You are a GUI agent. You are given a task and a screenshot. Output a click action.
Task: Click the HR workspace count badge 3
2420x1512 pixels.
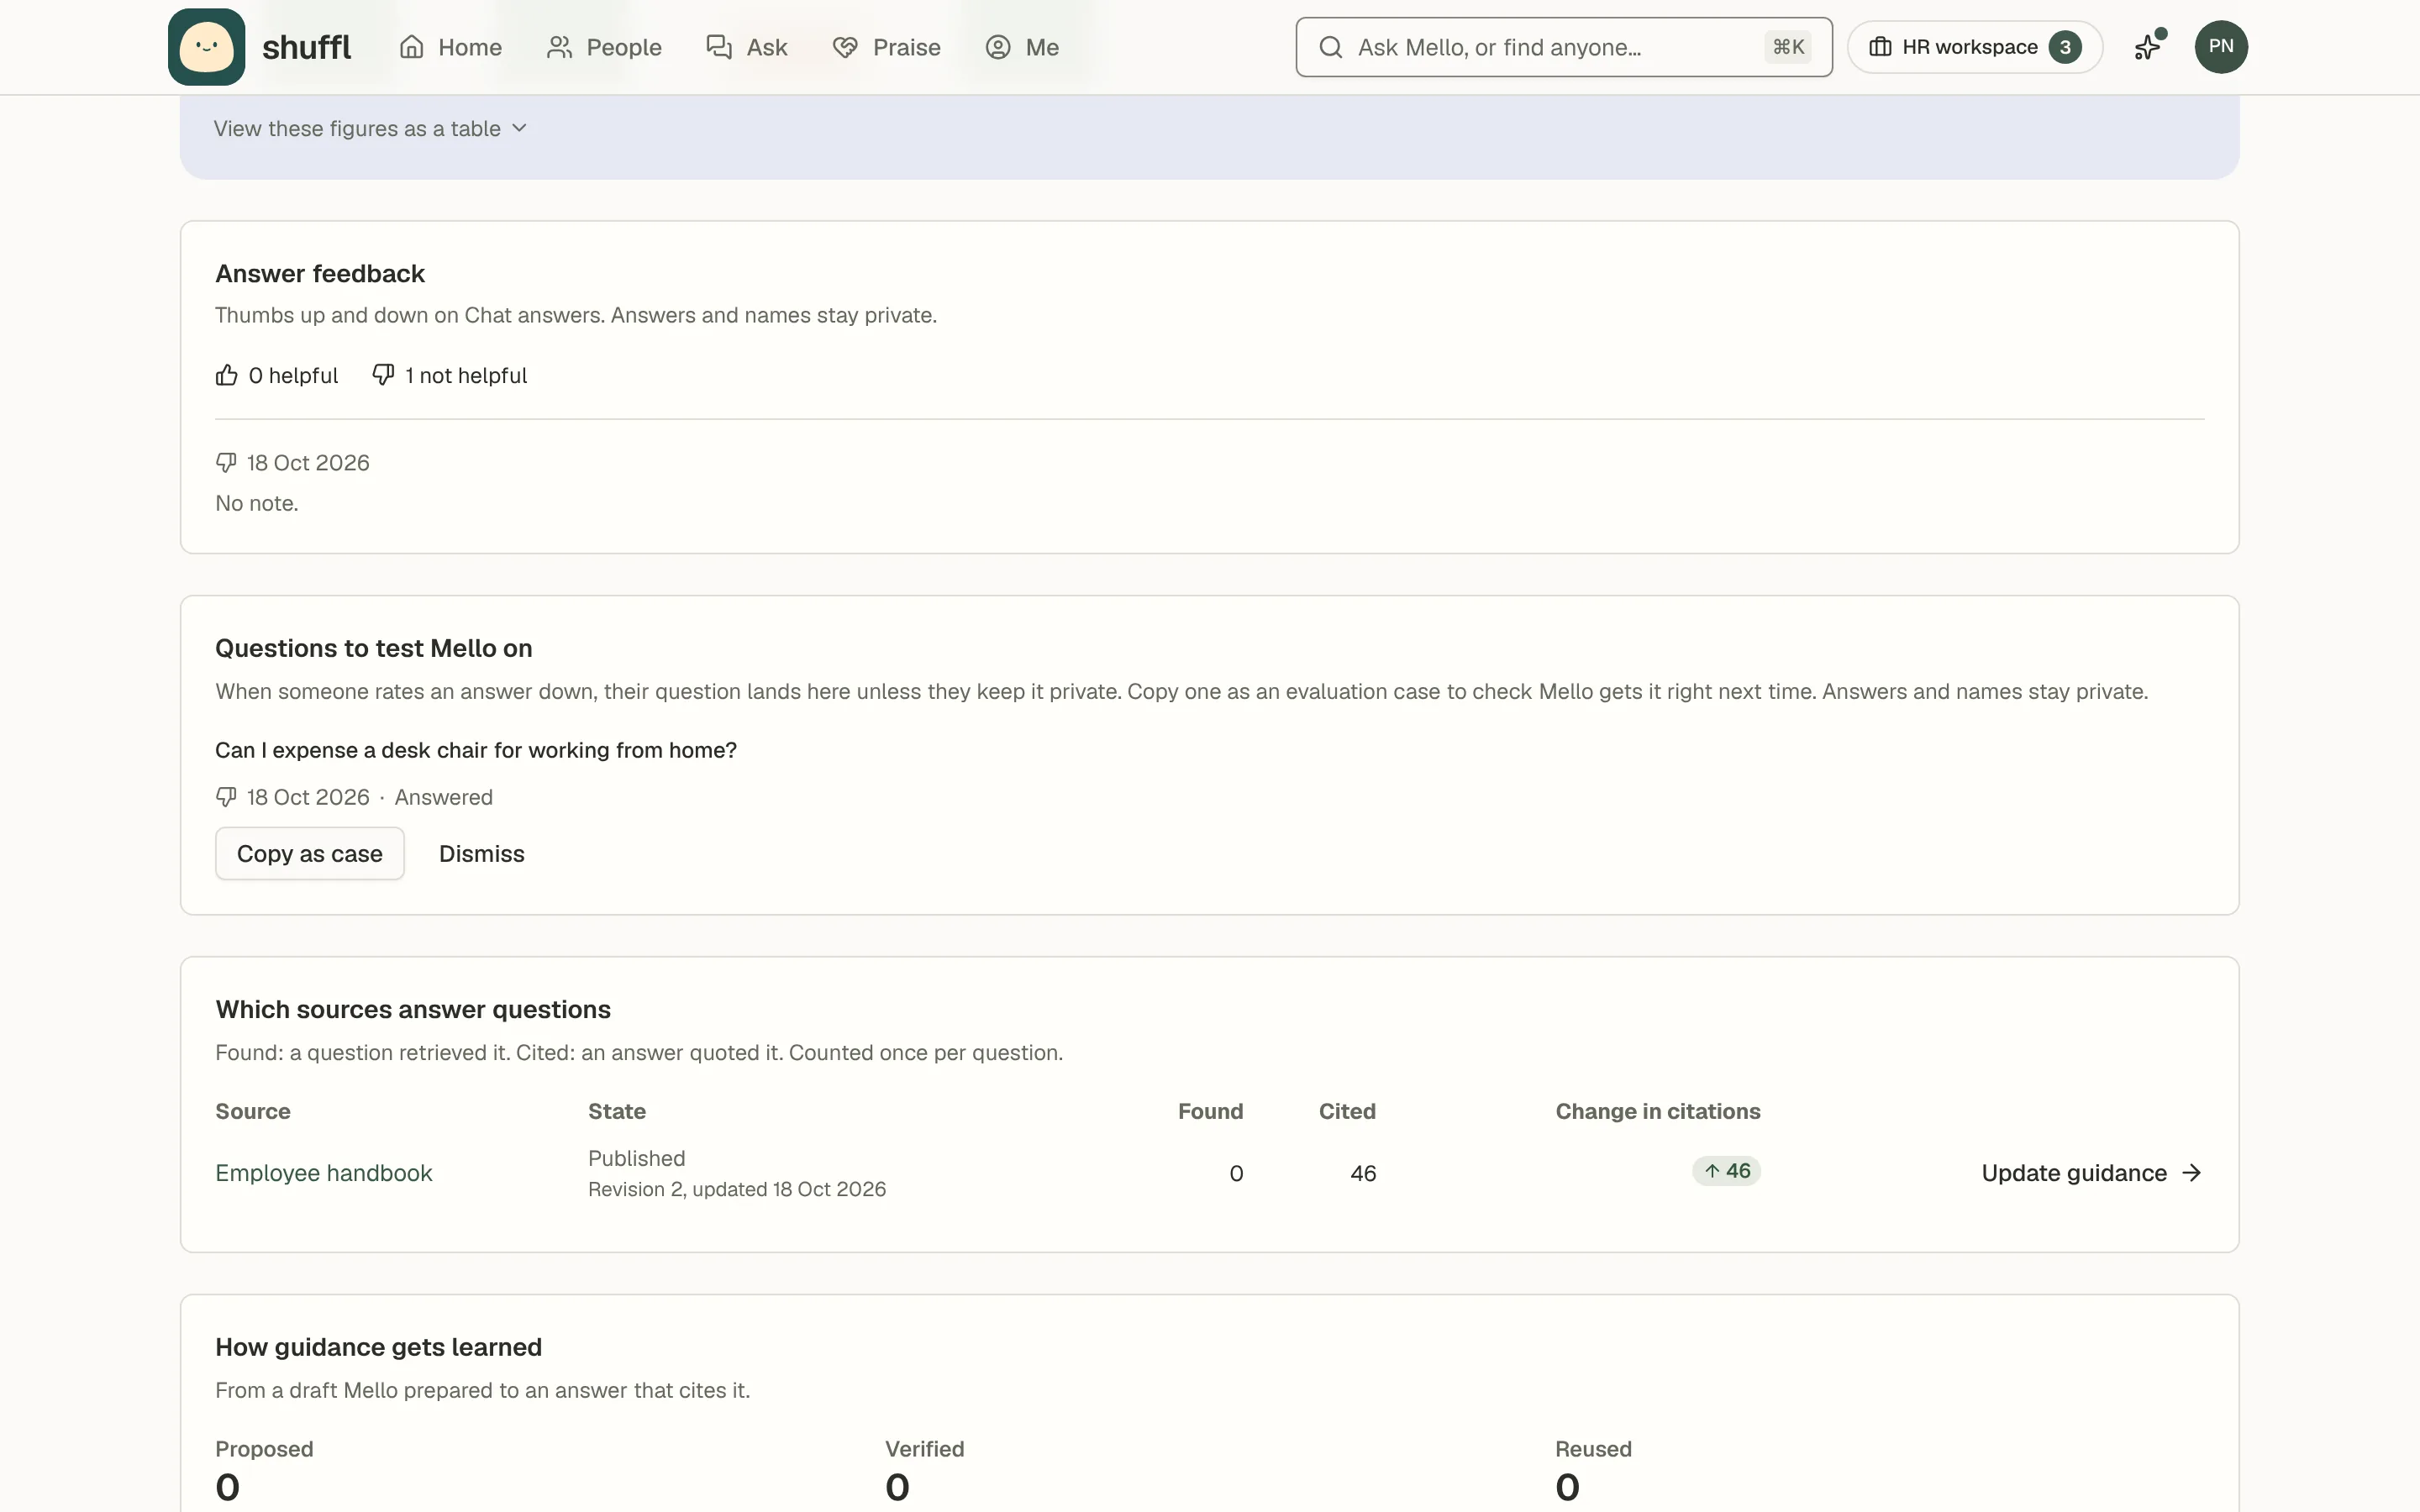(2064, 47)
